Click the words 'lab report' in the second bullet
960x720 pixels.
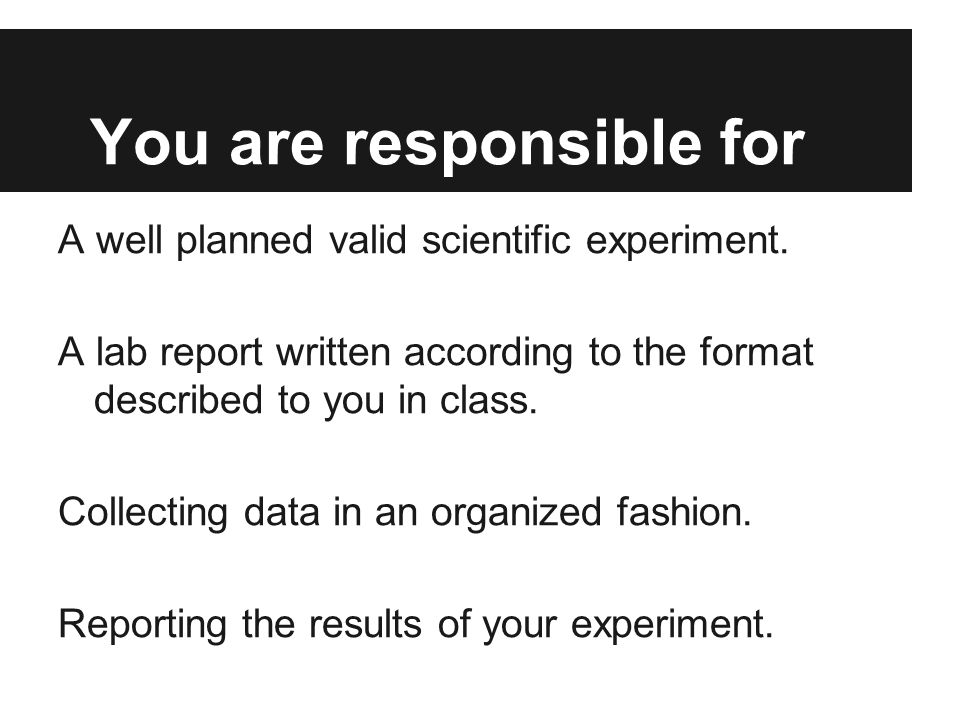click(179, 353)
